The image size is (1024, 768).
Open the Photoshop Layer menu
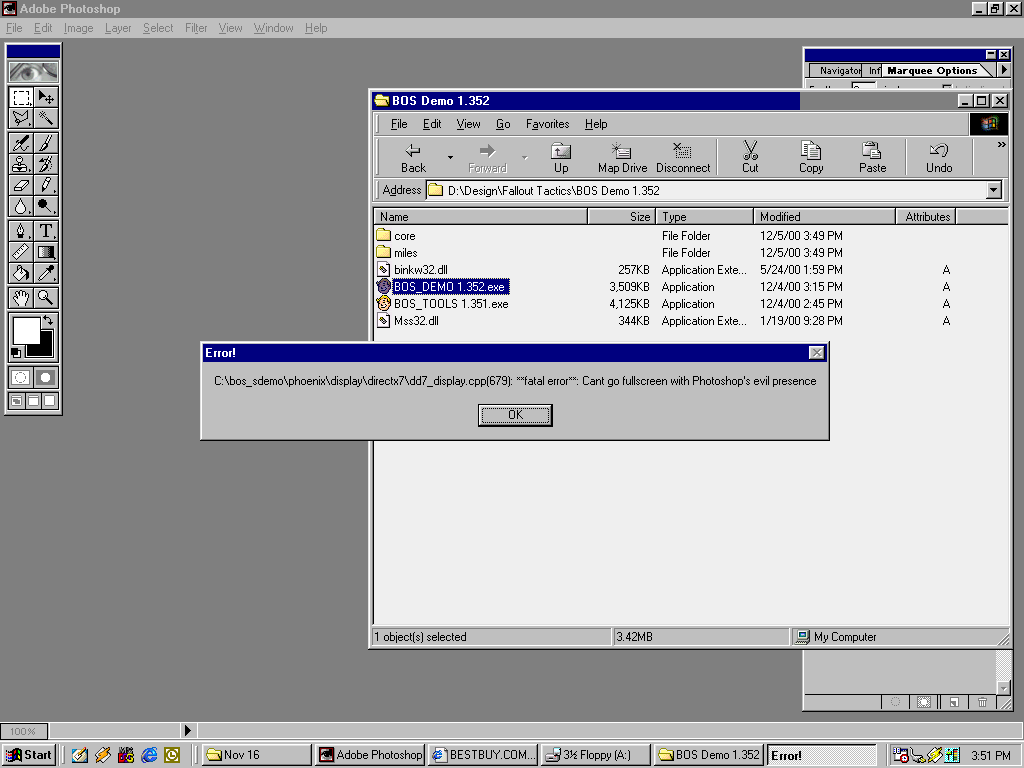(x=118, y=28)
